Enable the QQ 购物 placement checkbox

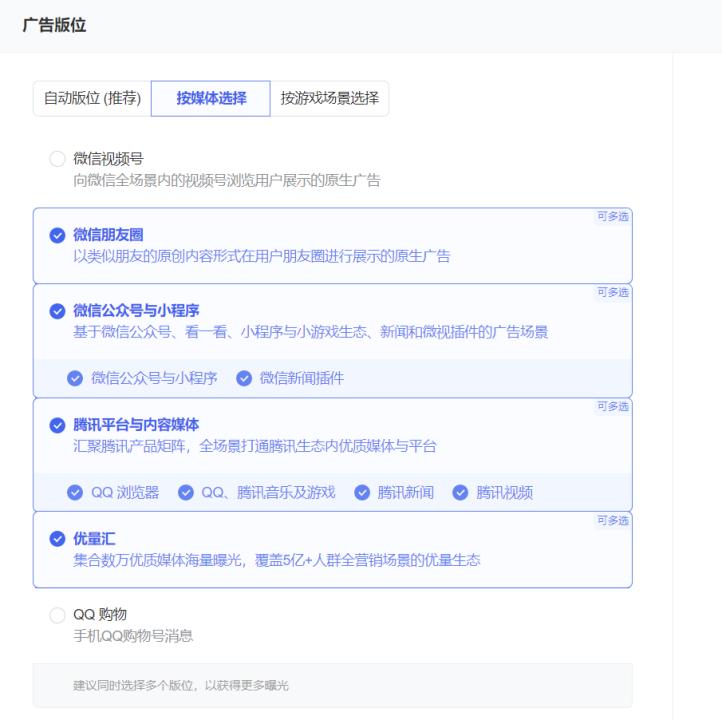click(57, 615)
